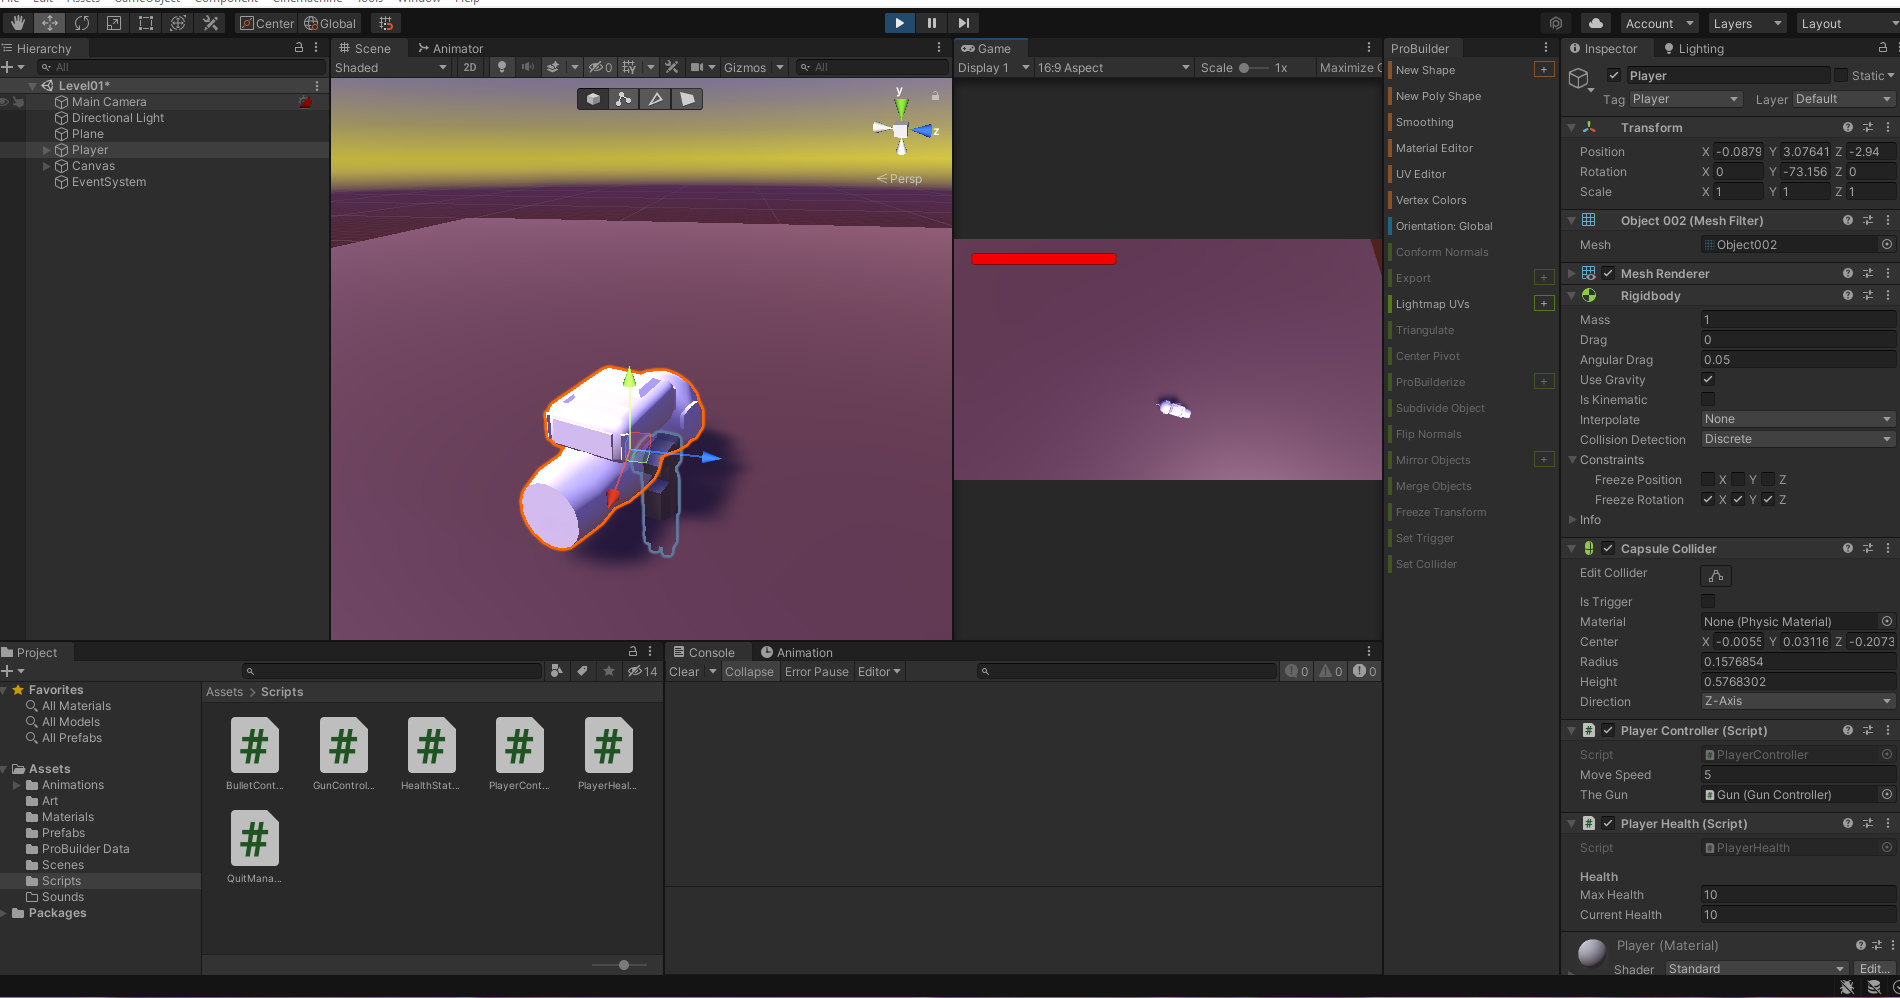Viewport: 1900px width, 998px height.
Task: Select the combined Transform tool
Action: pos(178,23)
